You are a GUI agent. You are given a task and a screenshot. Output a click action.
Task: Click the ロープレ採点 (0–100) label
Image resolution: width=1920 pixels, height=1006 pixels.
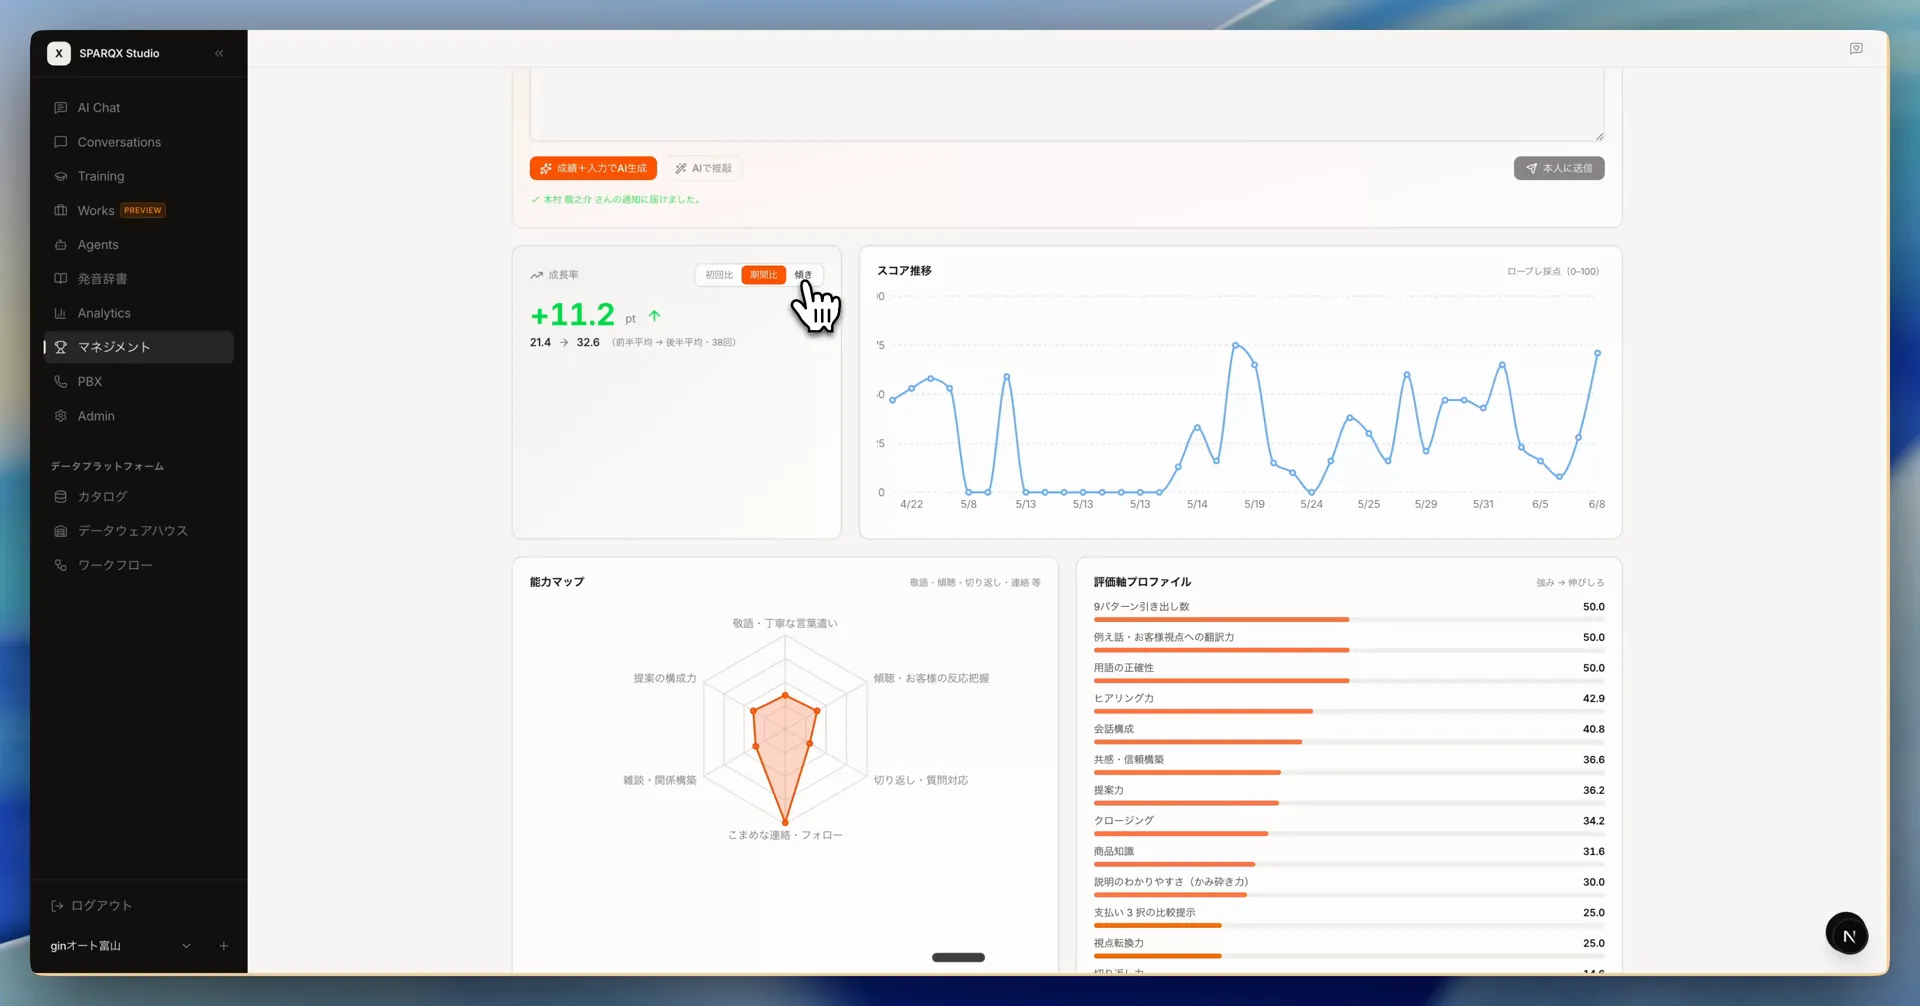[x=1553, y=271]
